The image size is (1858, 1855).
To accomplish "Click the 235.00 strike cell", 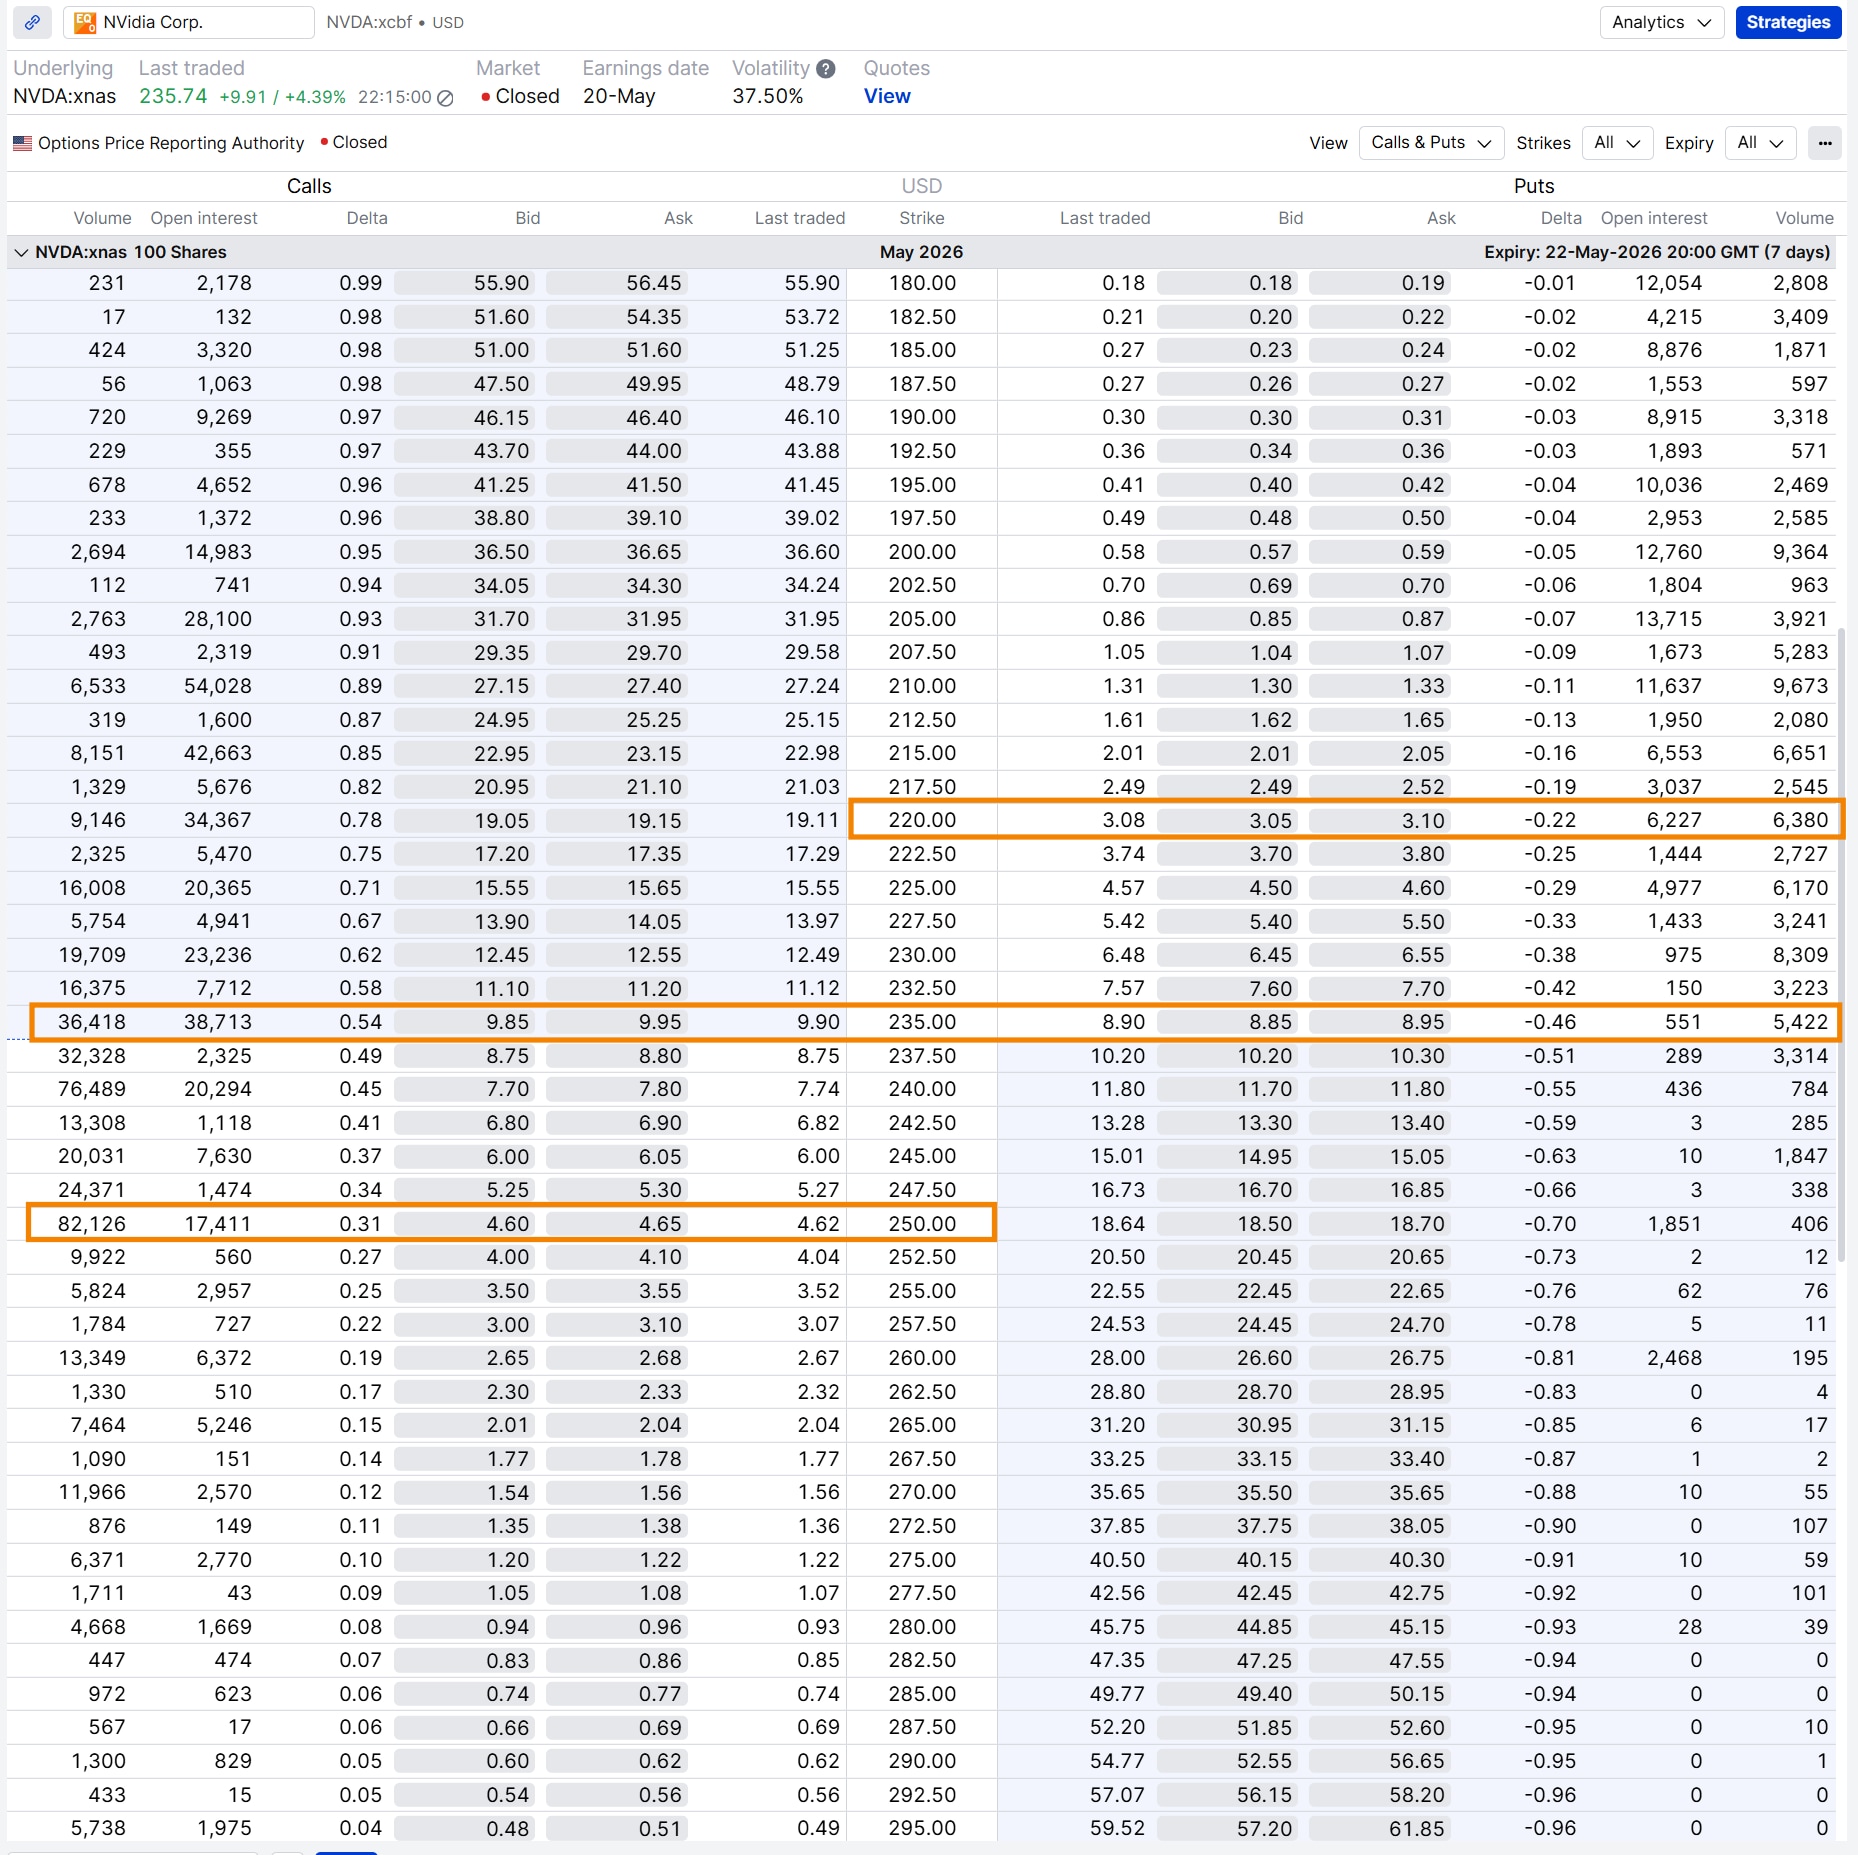I will pos(922,1022).
